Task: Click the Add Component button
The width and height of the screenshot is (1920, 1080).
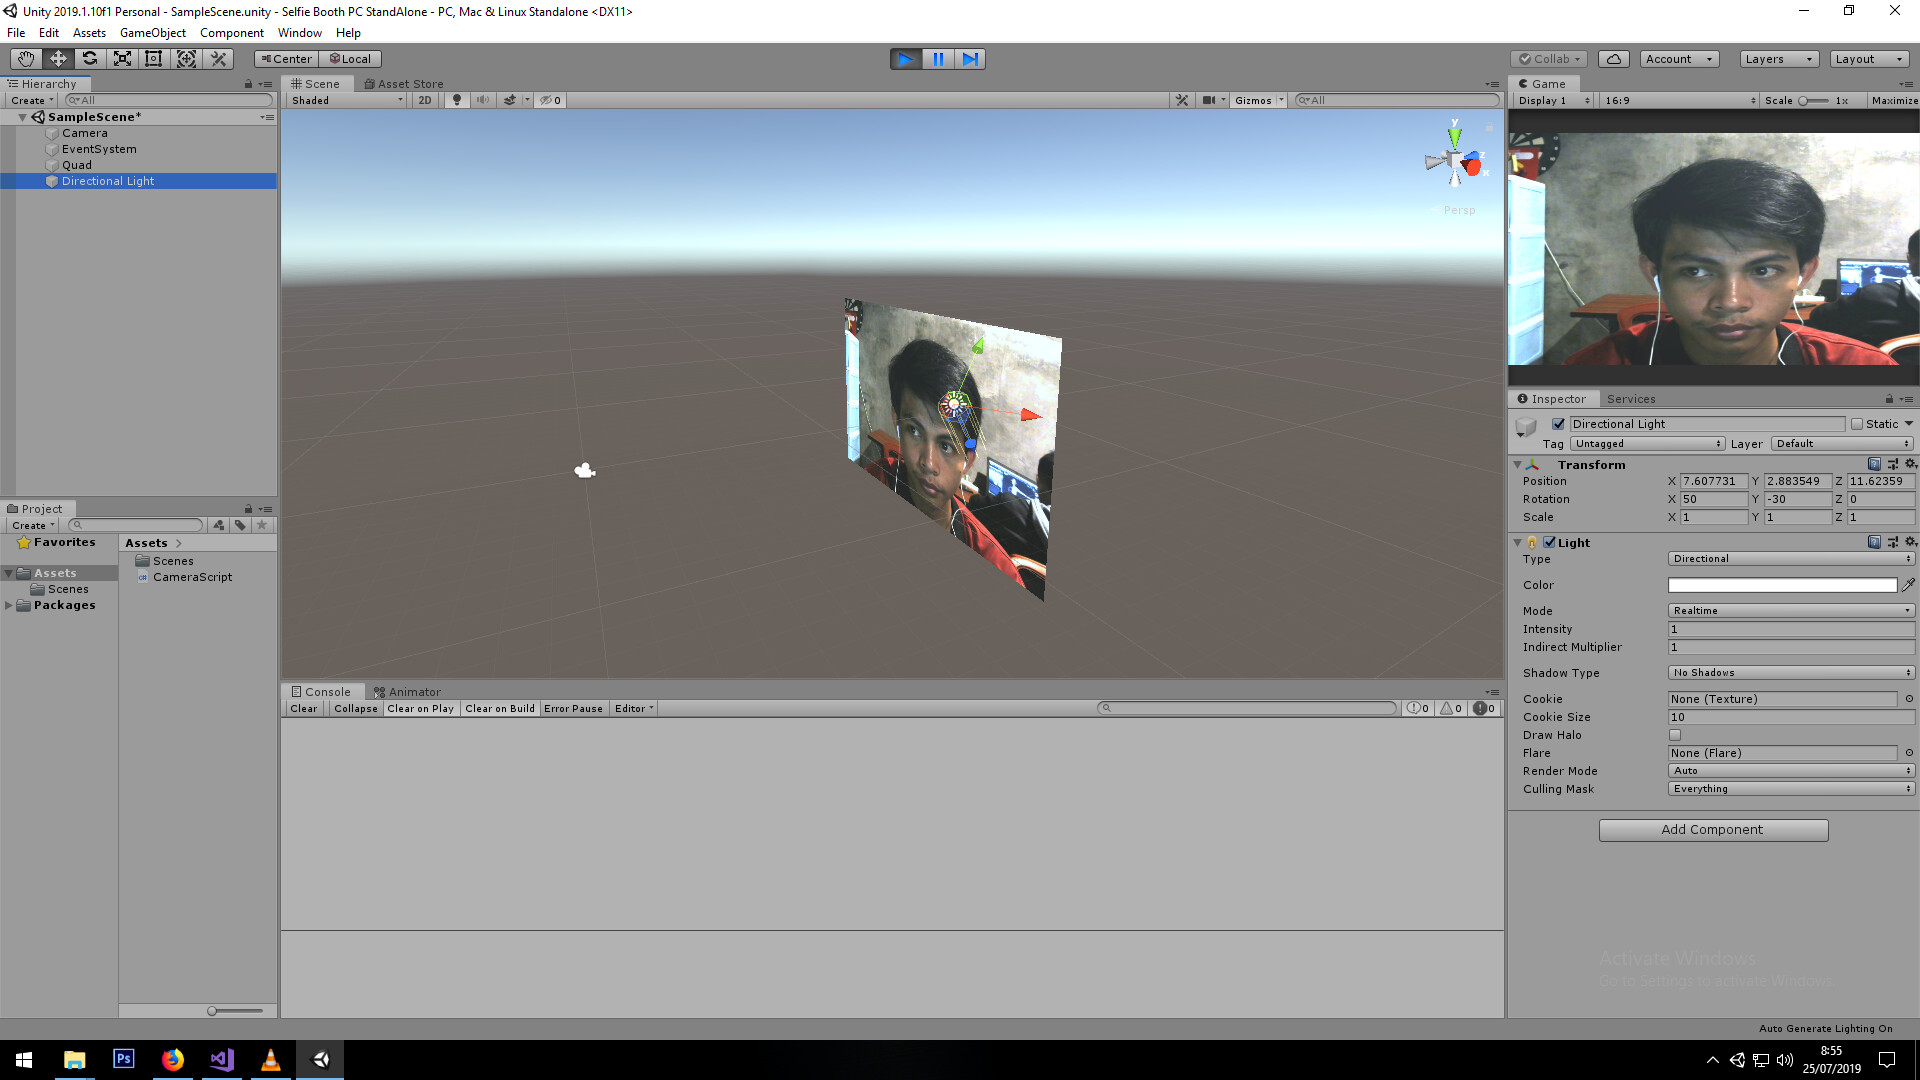Action: 1713,830
